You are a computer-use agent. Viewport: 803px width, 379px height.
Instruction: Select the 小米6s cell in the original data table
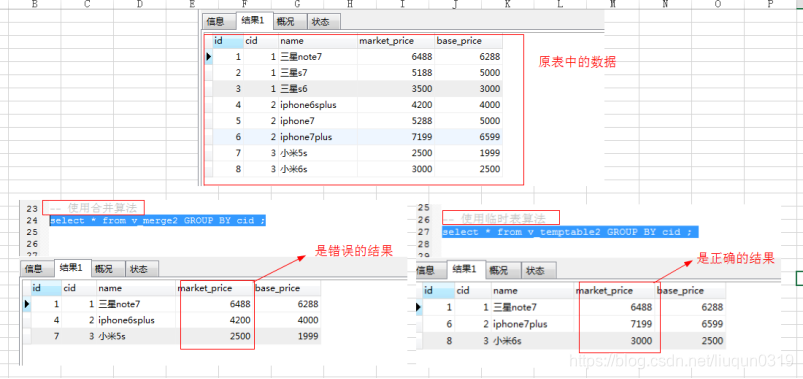318,169
